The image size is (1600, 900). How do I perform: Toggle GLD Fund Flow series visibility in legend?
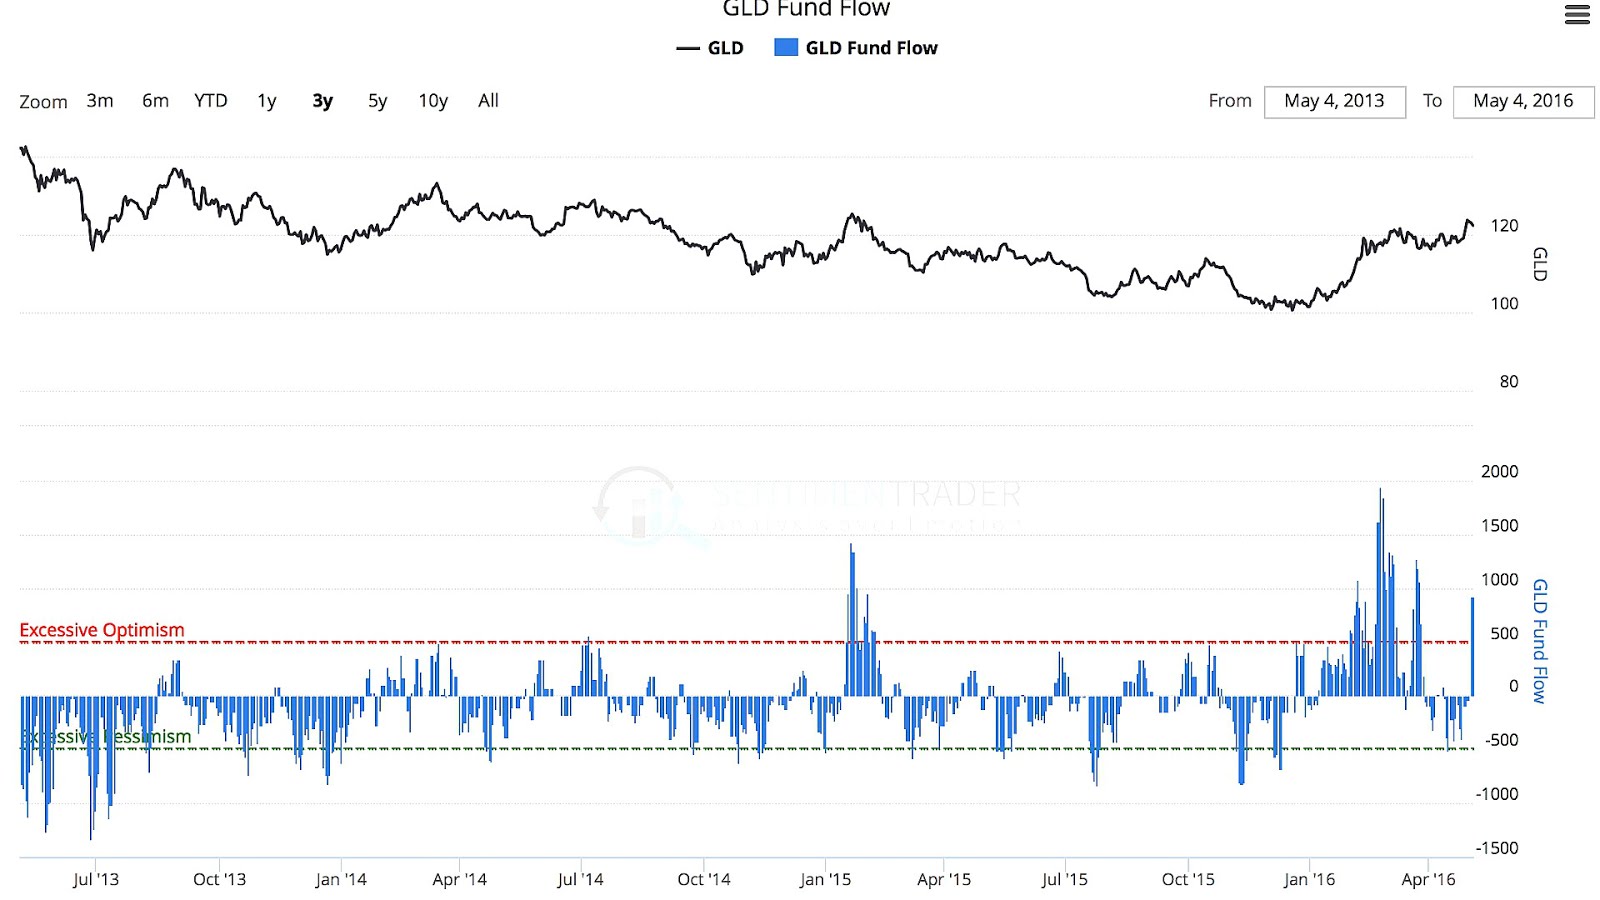(x=868, y=47)
